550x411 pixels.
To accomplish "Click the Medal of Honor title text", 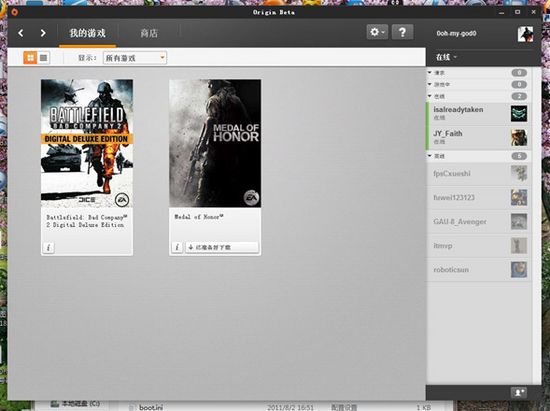I will click(199, 217).
